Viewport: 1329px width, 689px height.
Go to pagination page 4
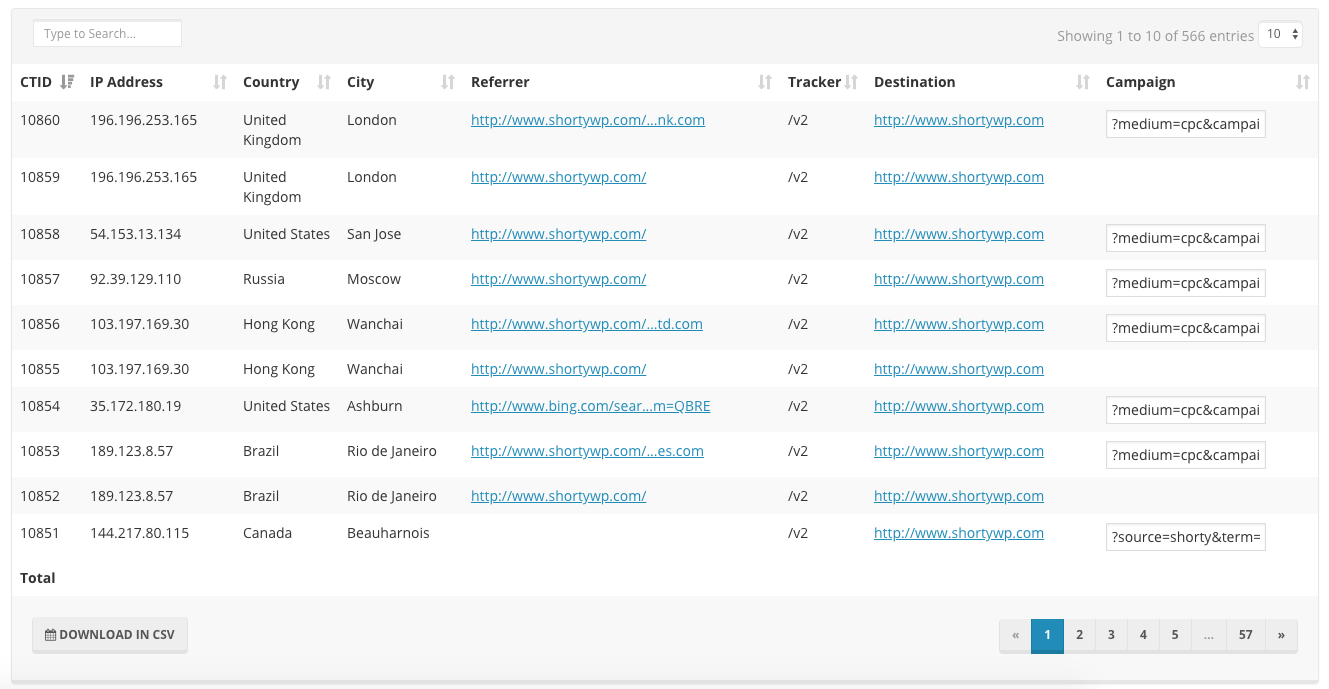pyautogui.click(x=1143, y=635)
